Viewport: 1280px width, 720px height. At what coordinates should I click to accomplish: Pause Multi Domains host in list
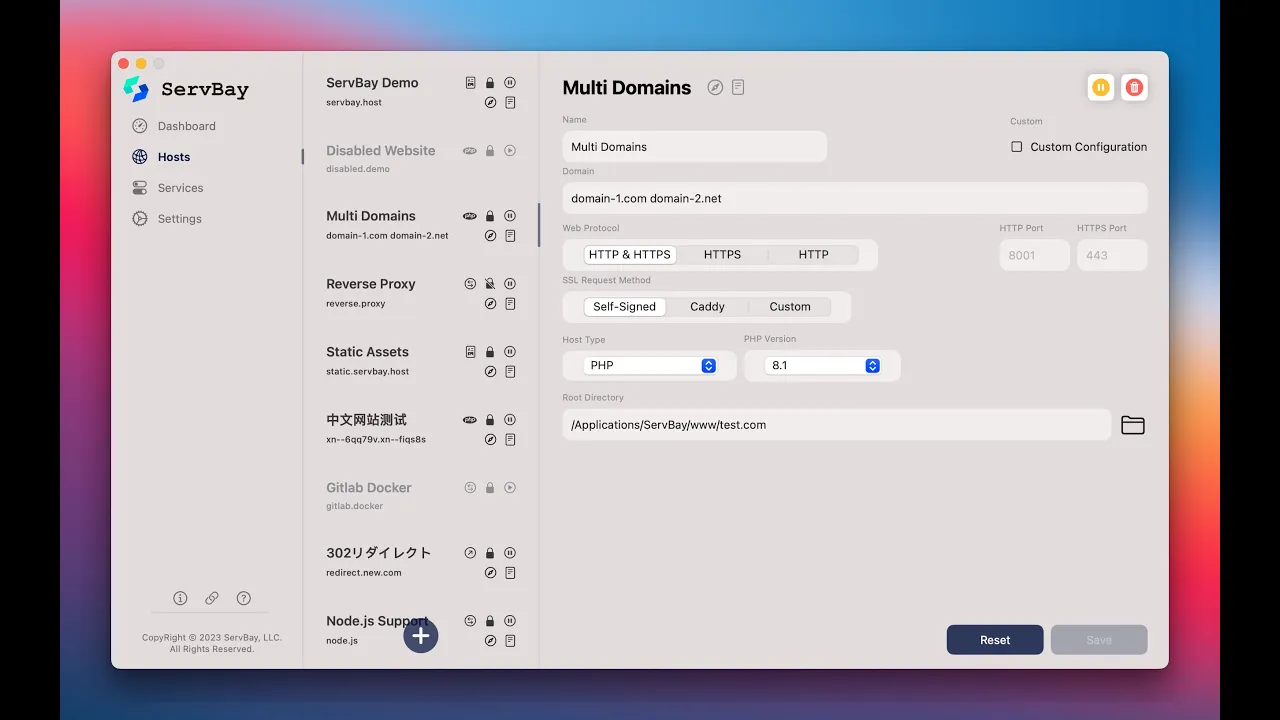(x=510, y=216)
